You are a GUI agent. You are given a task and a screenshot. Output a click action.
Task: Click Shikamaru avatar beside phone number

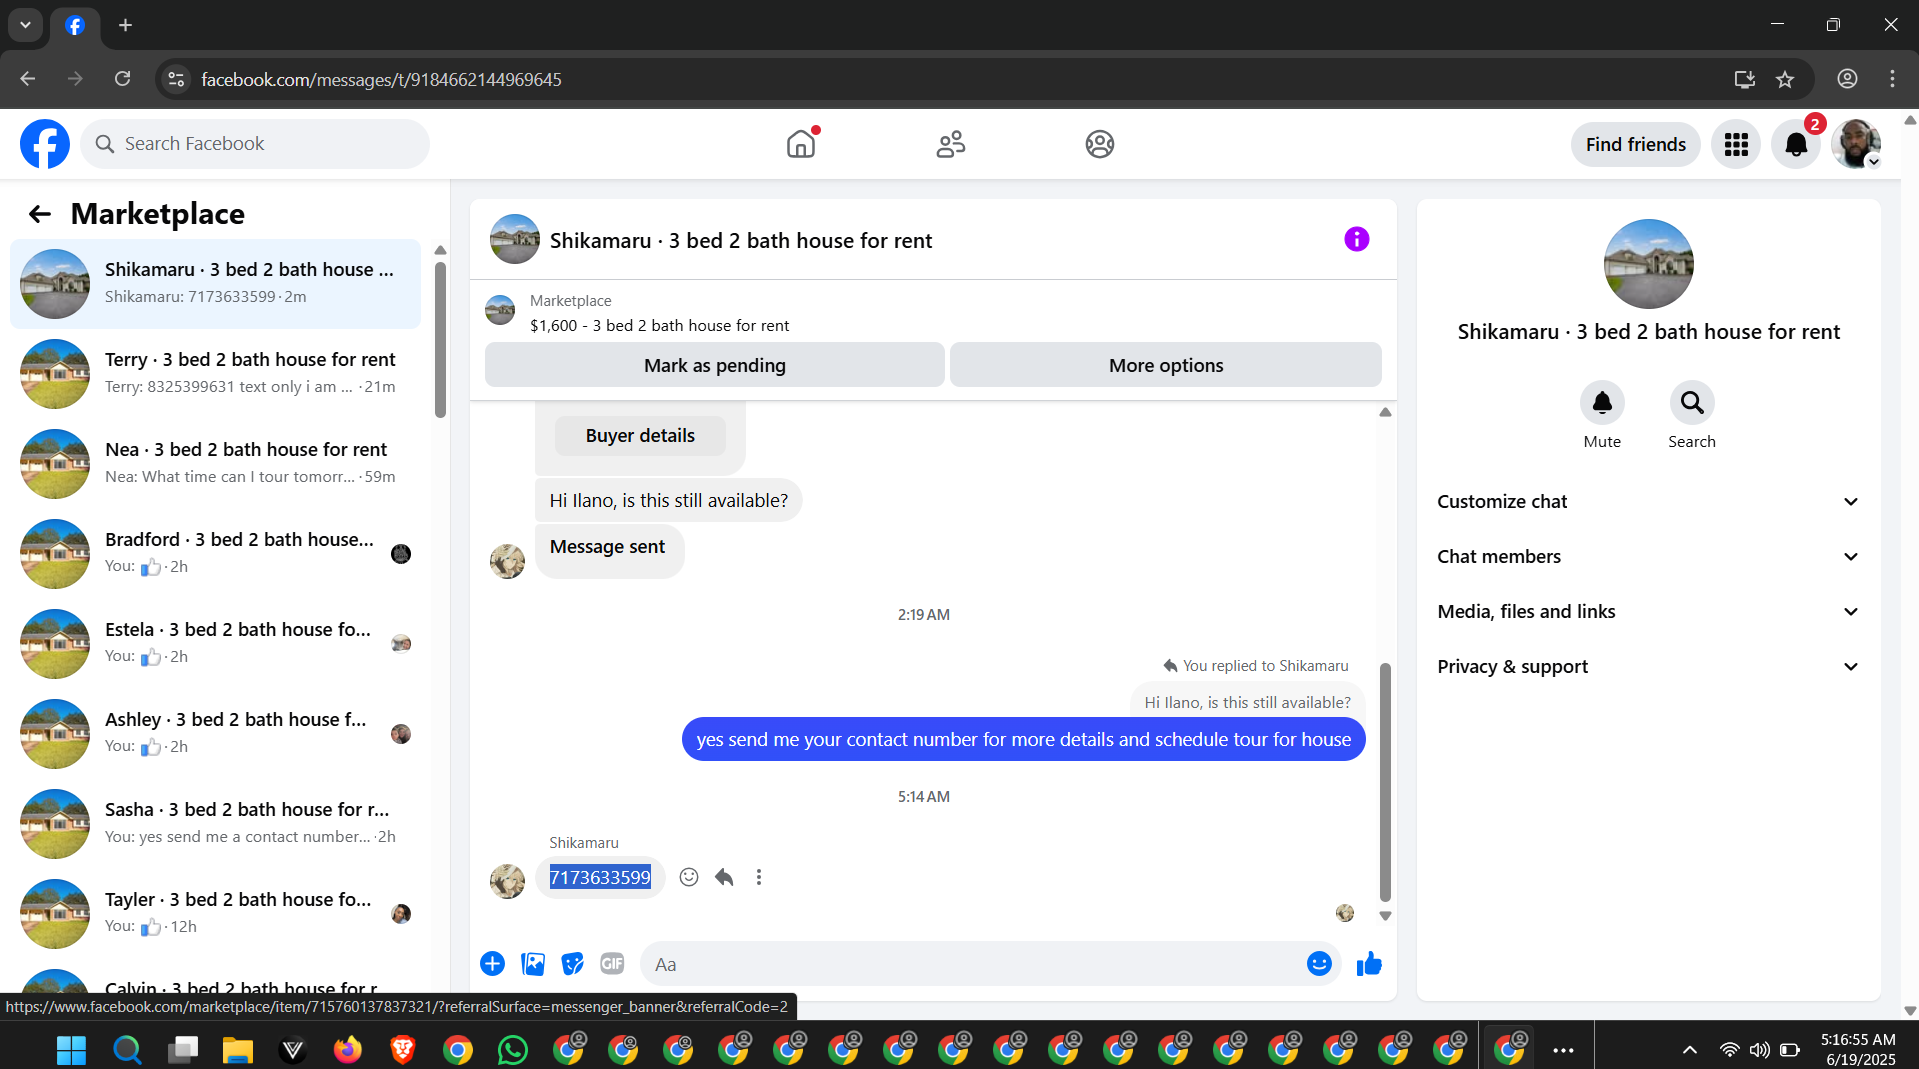coord(507,881)
